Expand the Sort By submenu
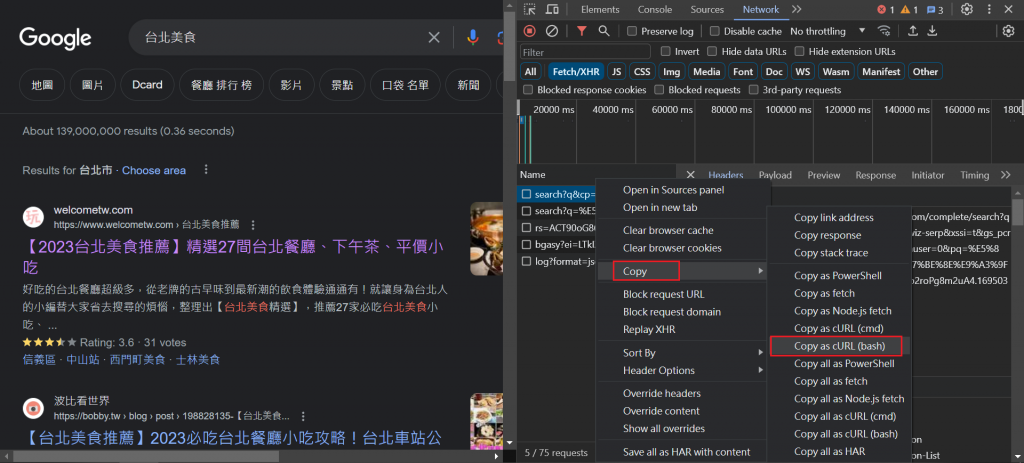The width and height of the screenshot is (1024, 463). point(680,353)
